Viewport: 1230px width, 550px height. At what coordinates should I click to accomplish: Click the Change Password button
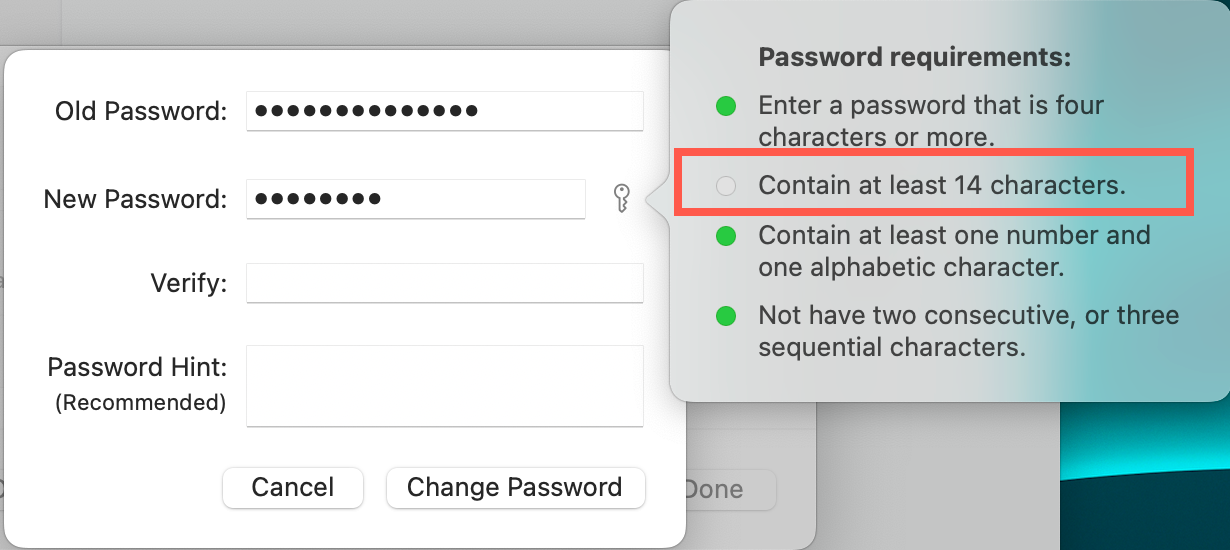pyautogui.click(x=515, y=488)
